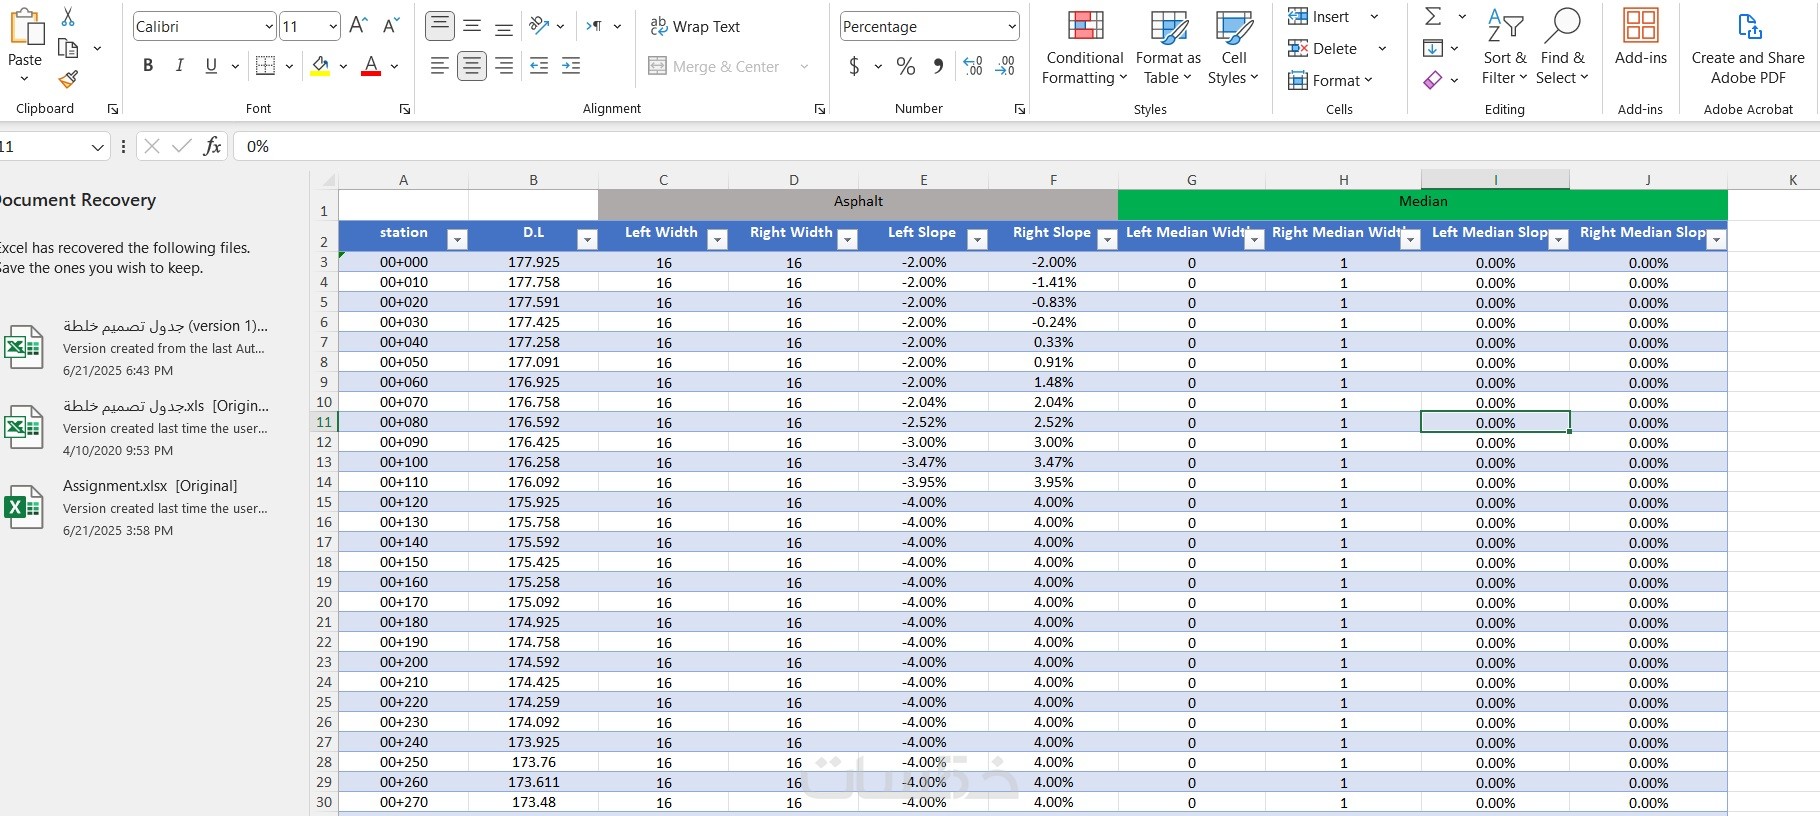
Task: Open the Percentage number format dropdown
Action: click(1012, 27)
